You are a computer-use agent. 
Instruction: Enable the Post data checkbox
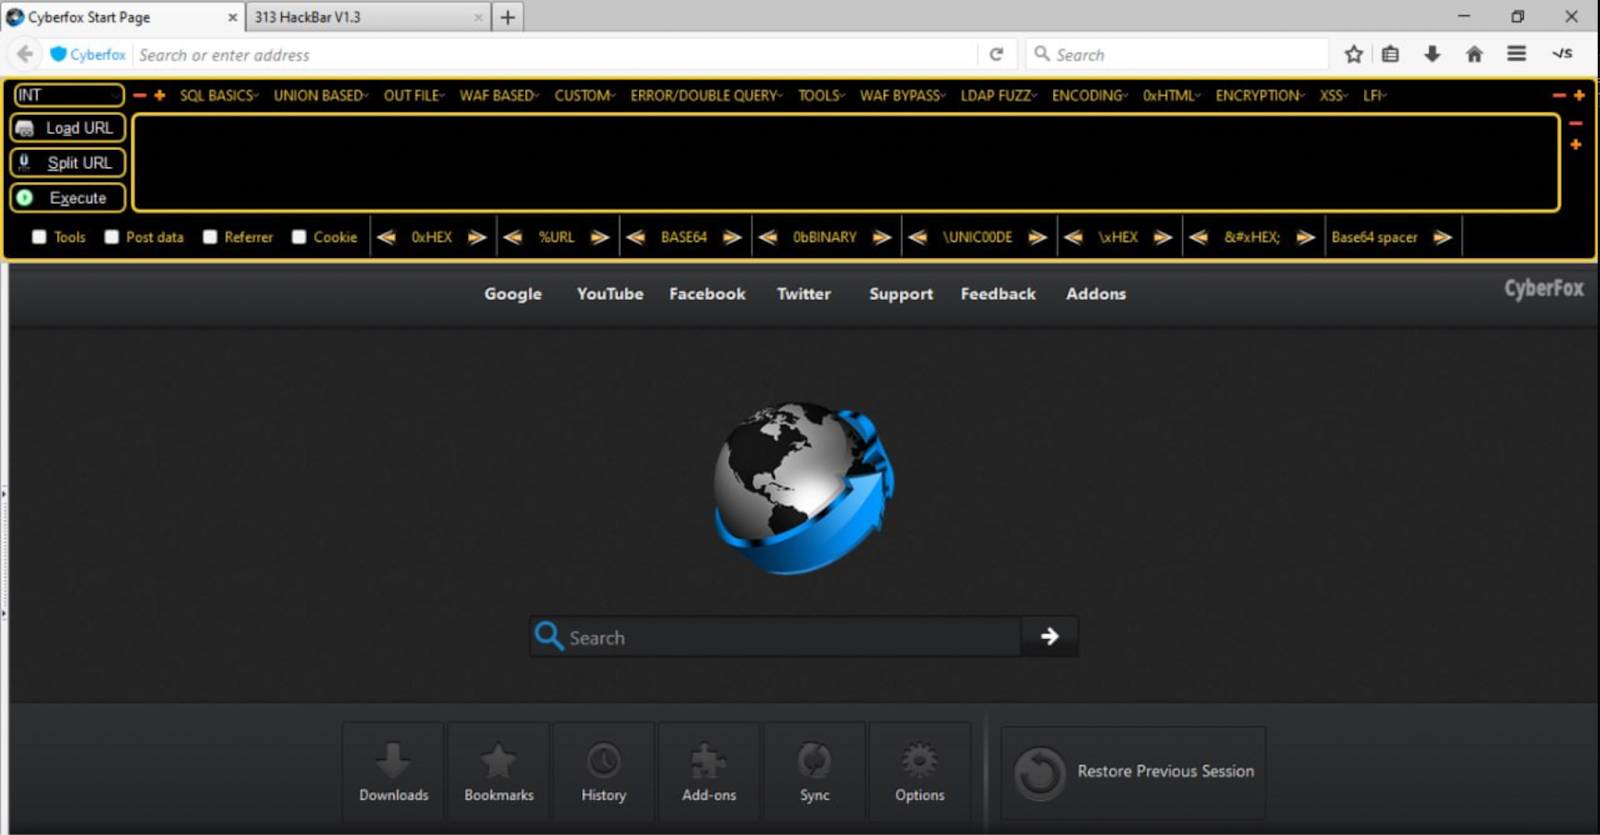(x=112, y=237)
